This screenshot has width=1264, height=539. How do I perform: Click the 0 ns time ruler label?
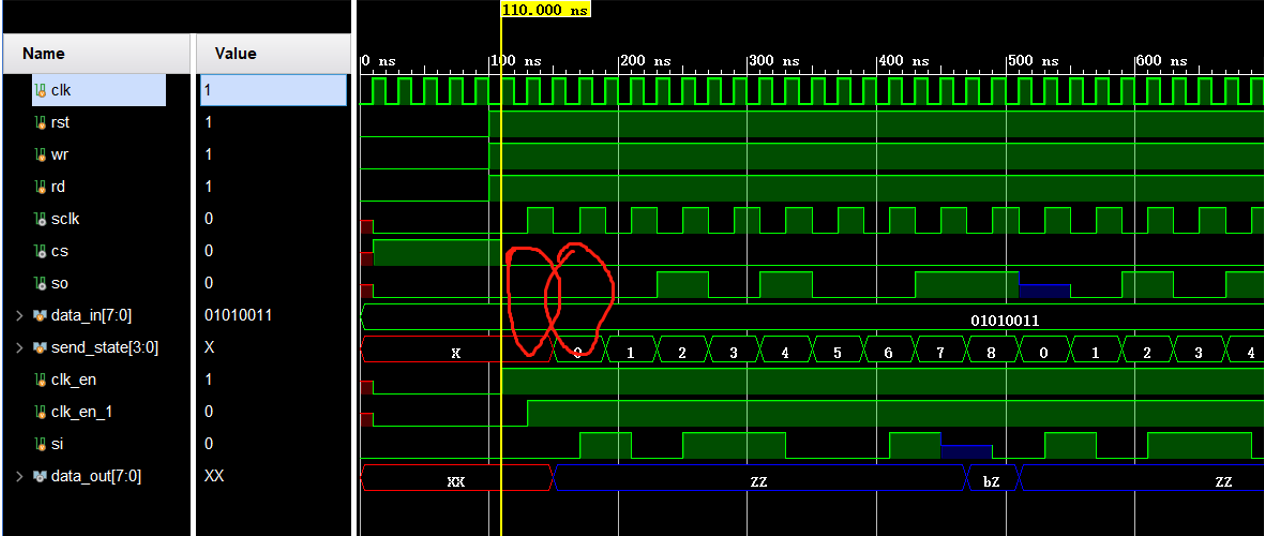379,61
